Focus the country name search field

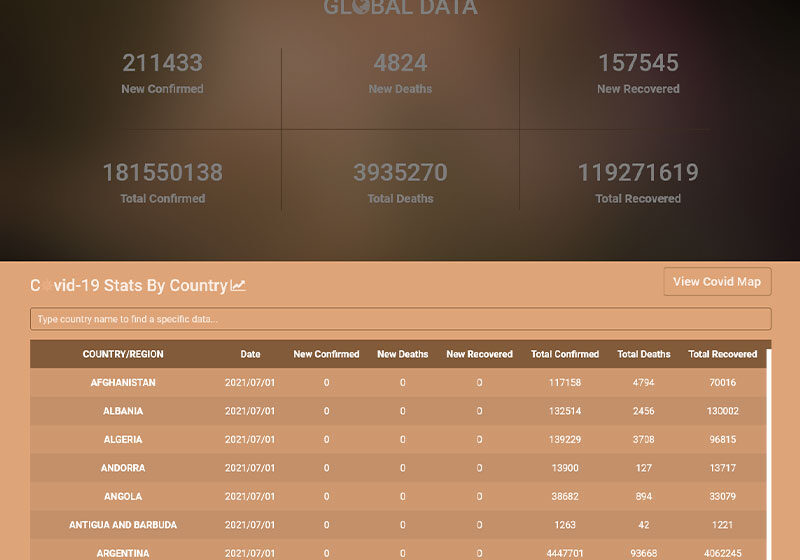(400, 319)
